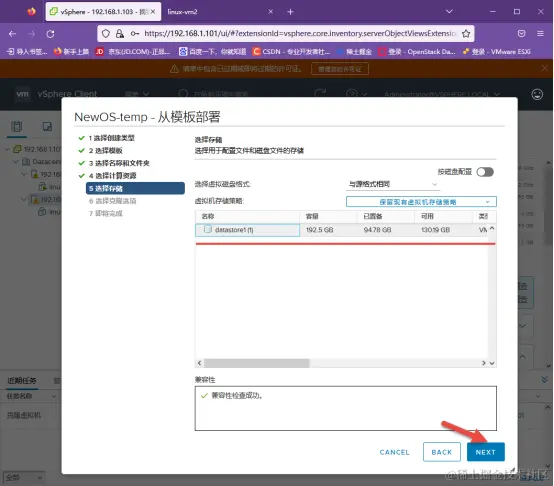Open the Hosts and Clusters inventory icon
Viewport: 554px width, 486px height.
tap(17, 126)
